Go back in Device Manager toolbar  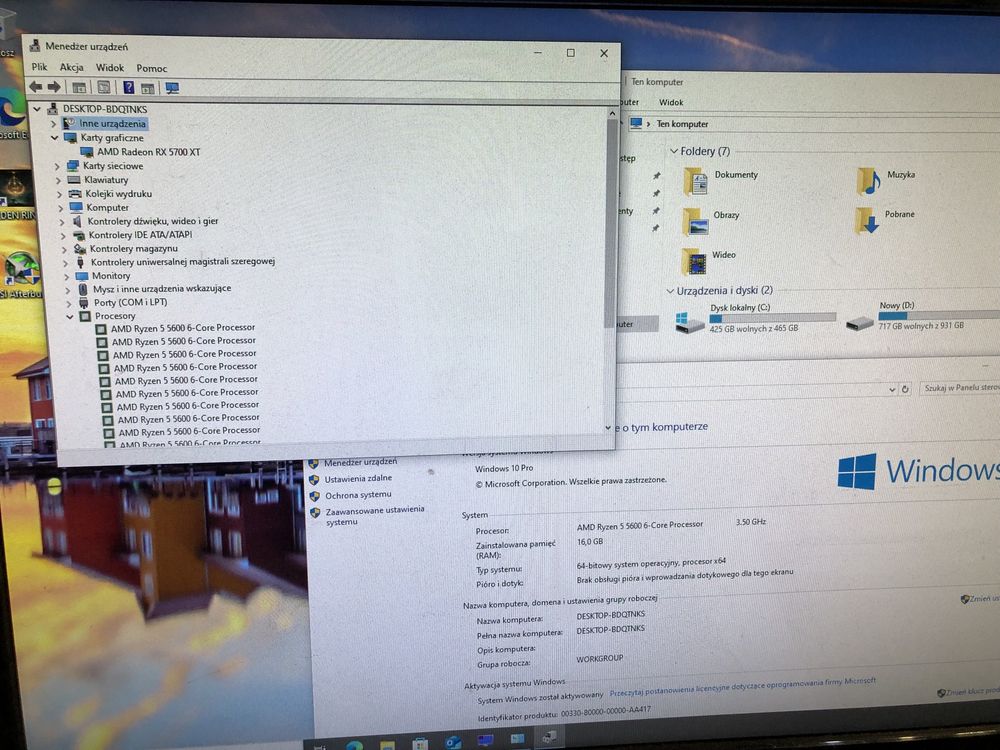pos(36,87)
